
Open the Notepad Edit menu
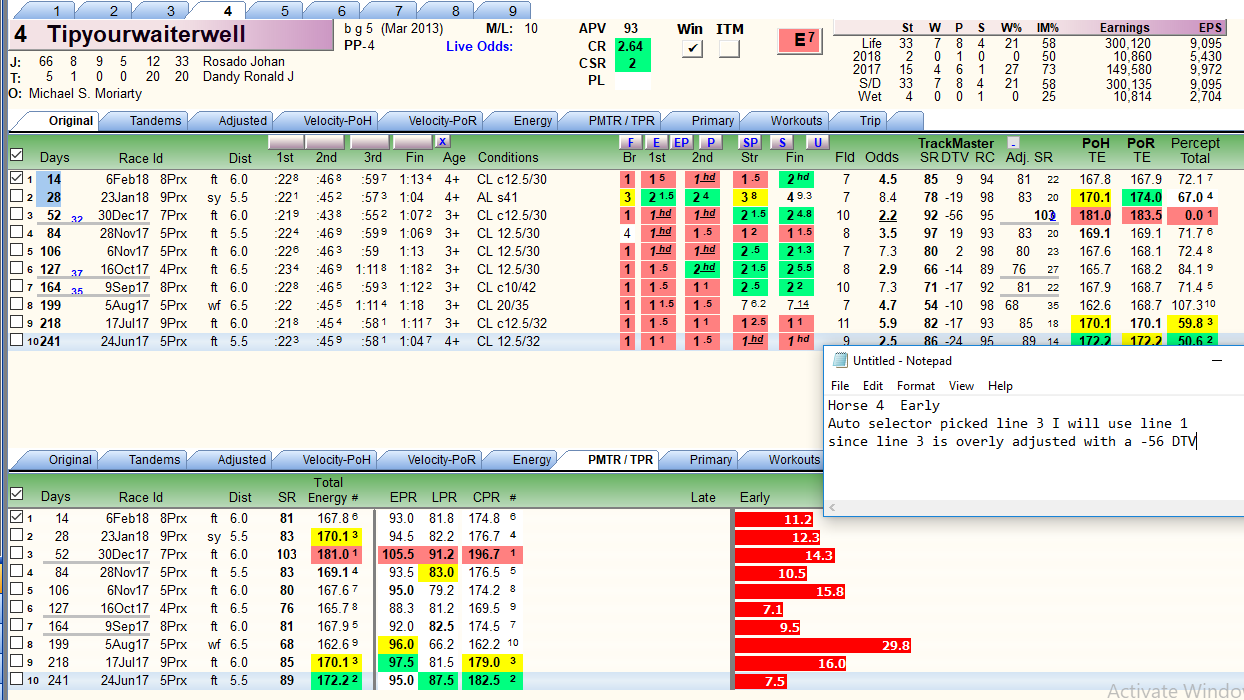pos(873,386)
